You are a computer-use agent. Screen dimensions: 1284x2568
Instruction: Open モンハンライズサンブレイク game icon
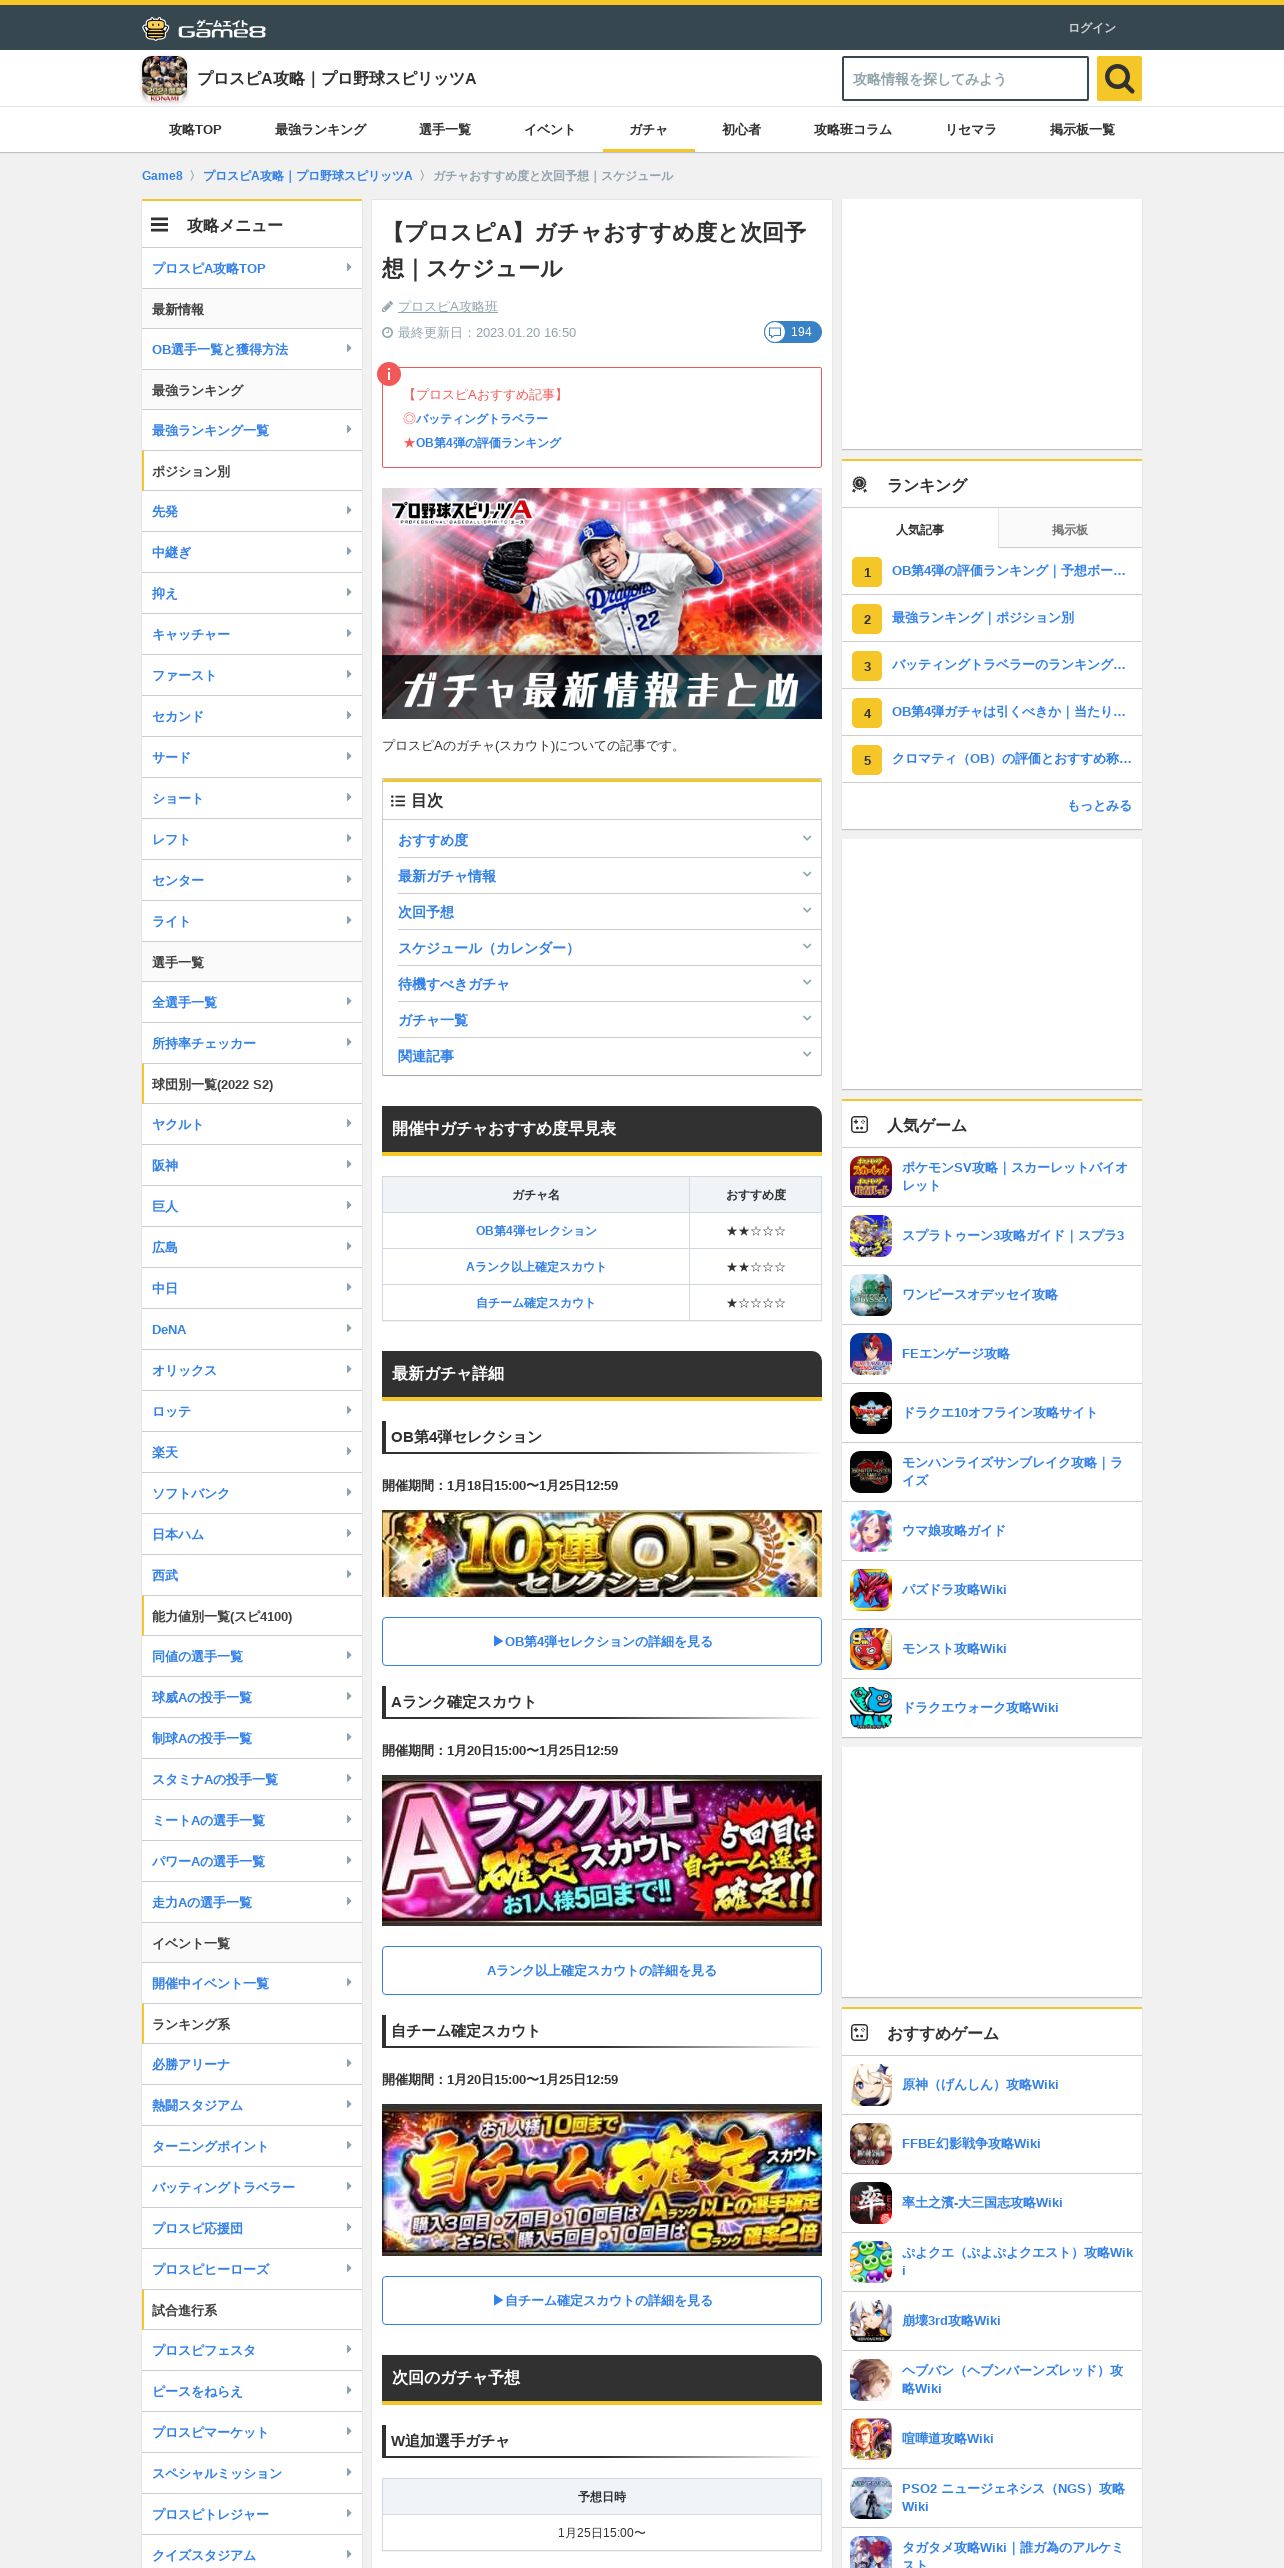[870, 1472]
